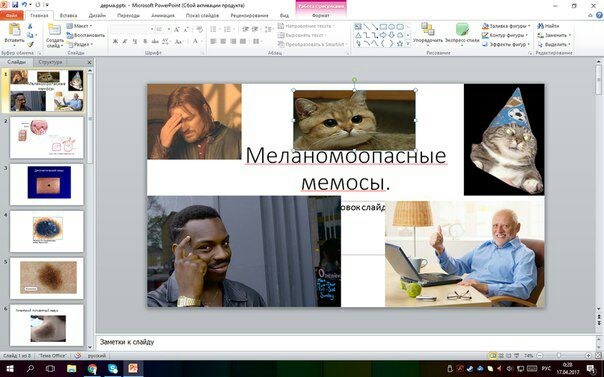This screenshot has width=604, height=377.
Task: Click the Notes (Заметки к слайду) field
Action: tap(345, 342)
